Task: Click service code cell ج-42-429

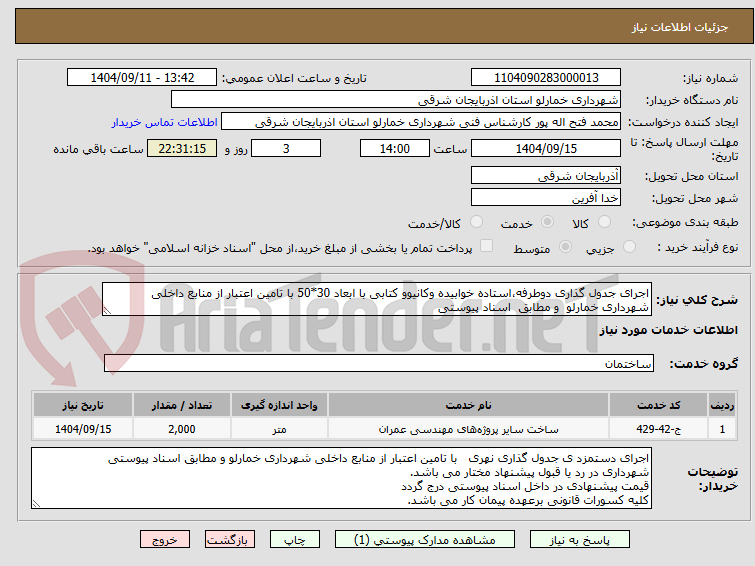Action: [658, 429]
